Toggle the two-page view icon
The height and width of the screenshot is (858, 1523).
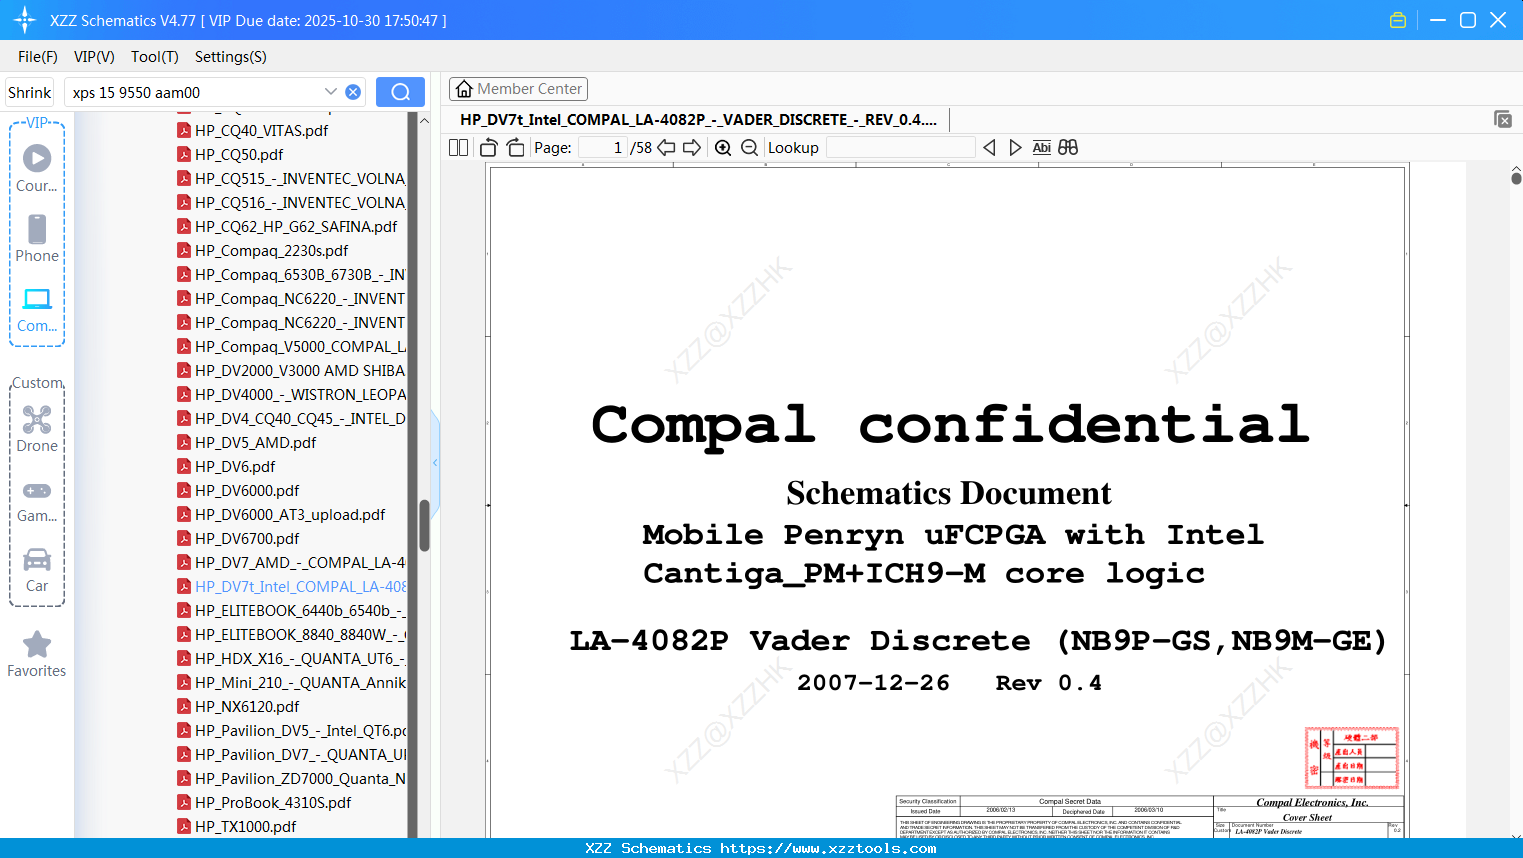[x=459, y=148]
